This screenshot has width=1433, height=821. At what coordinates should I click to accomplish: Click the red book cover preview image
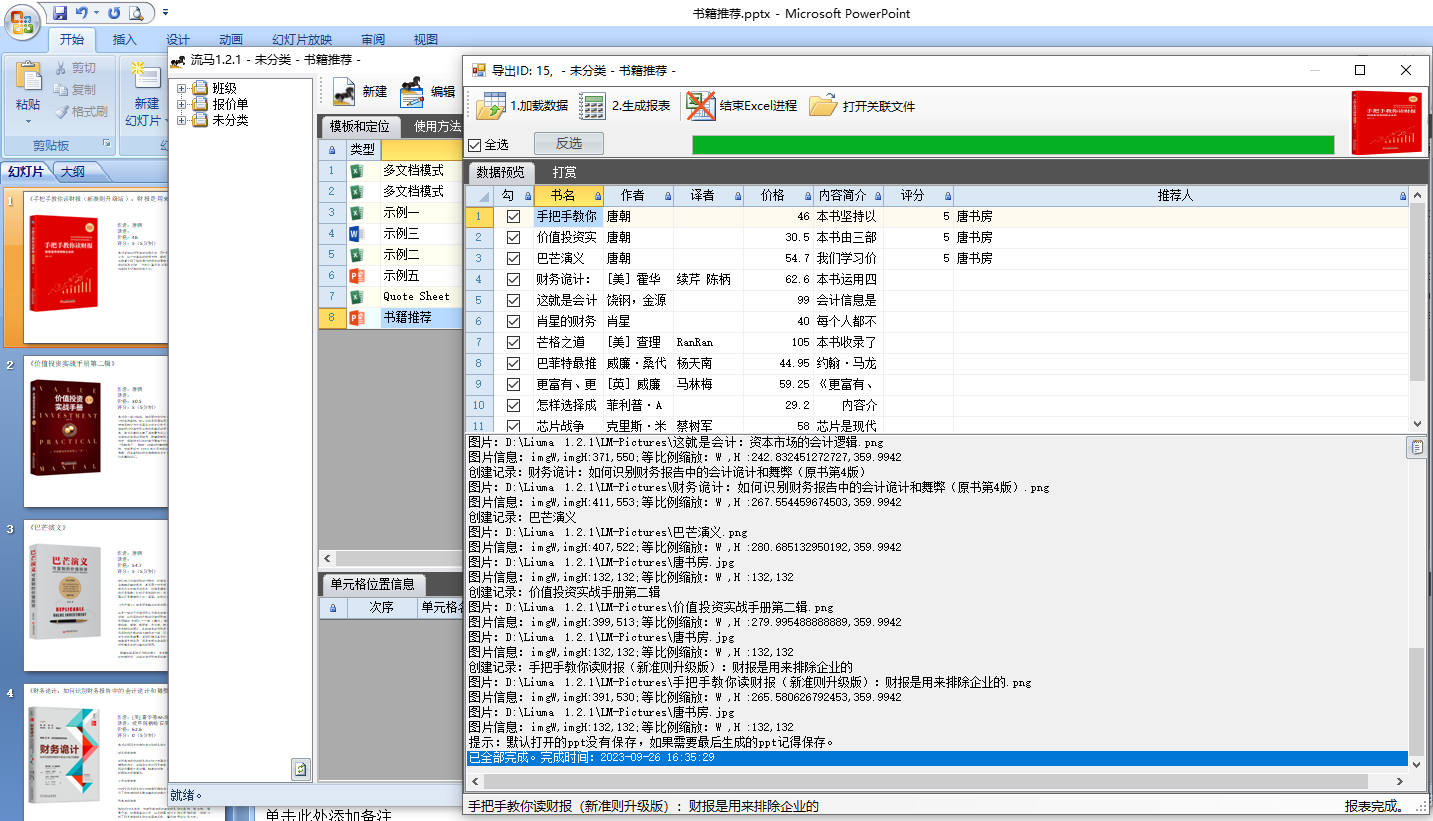(1385, 122)
